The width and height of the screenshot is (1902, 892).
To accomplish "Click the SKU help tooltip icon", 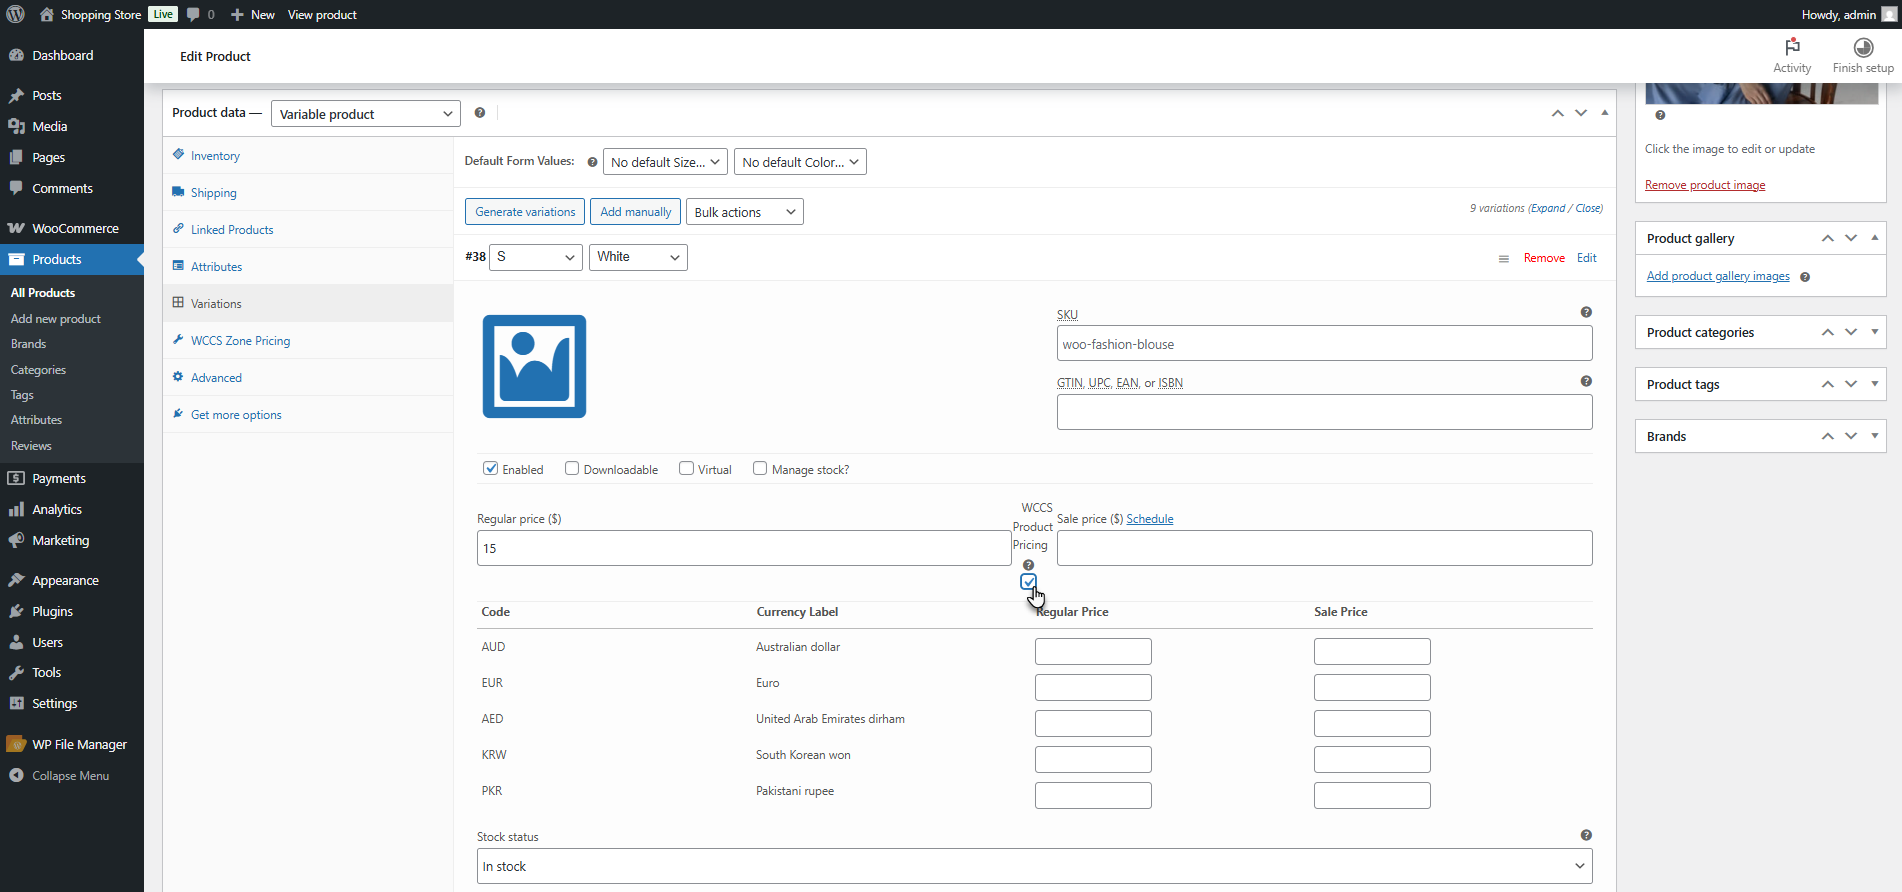I will click(x=1586, y=312).
